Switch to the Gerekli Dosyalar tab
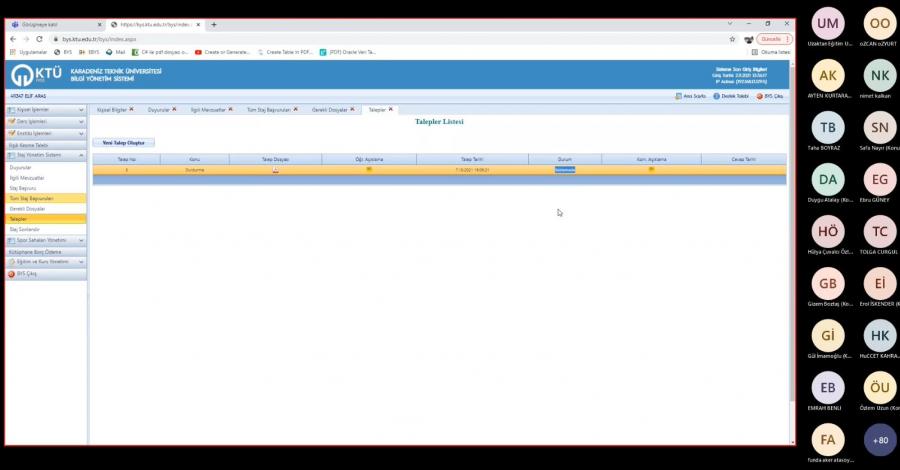 [x=330, y=109]
